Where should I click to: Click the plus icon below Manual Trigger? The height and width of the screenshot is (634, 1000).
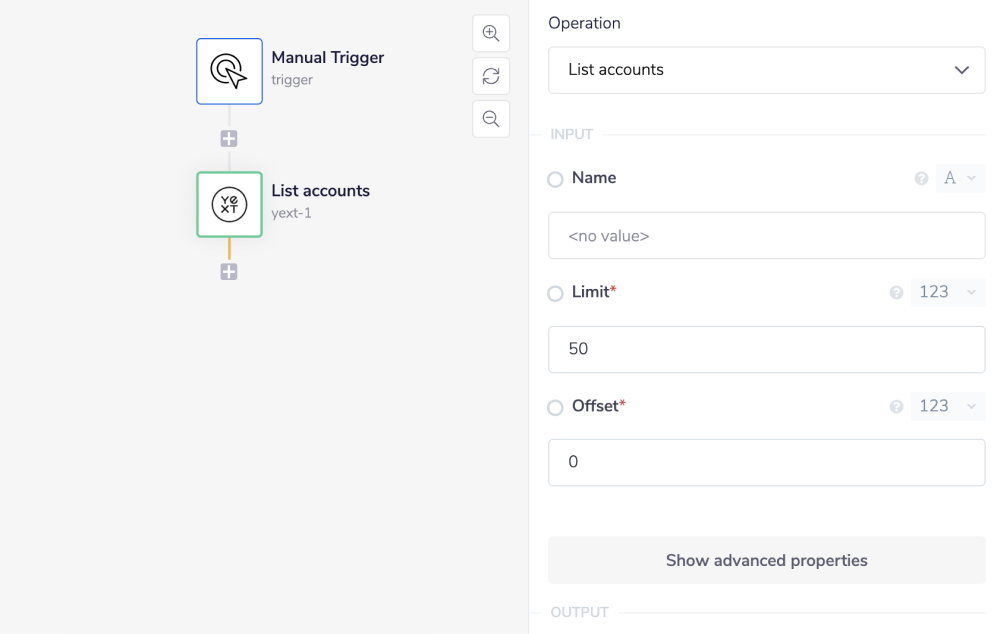click(x=229, y=138)
